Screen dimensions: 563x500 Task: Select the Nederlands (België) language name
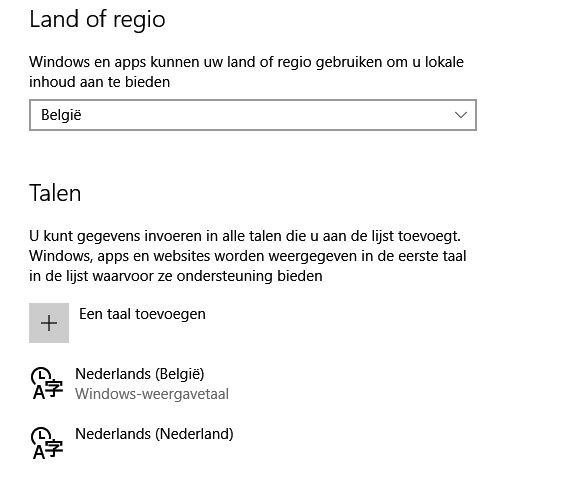(x=140, y=374)
